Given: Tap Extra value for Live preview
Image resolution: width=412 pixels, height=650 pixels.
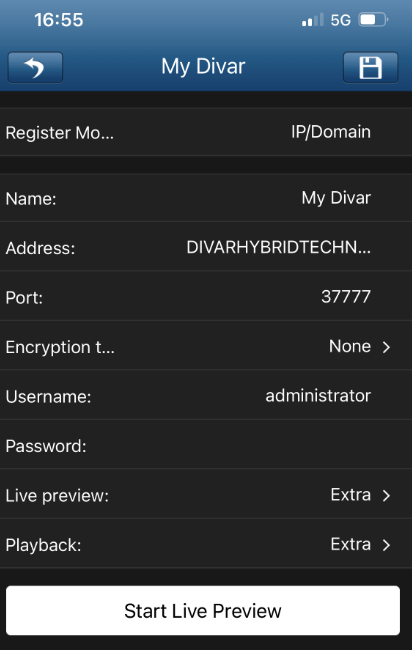Looking at the screenshot, I should [x=351, y=495].
